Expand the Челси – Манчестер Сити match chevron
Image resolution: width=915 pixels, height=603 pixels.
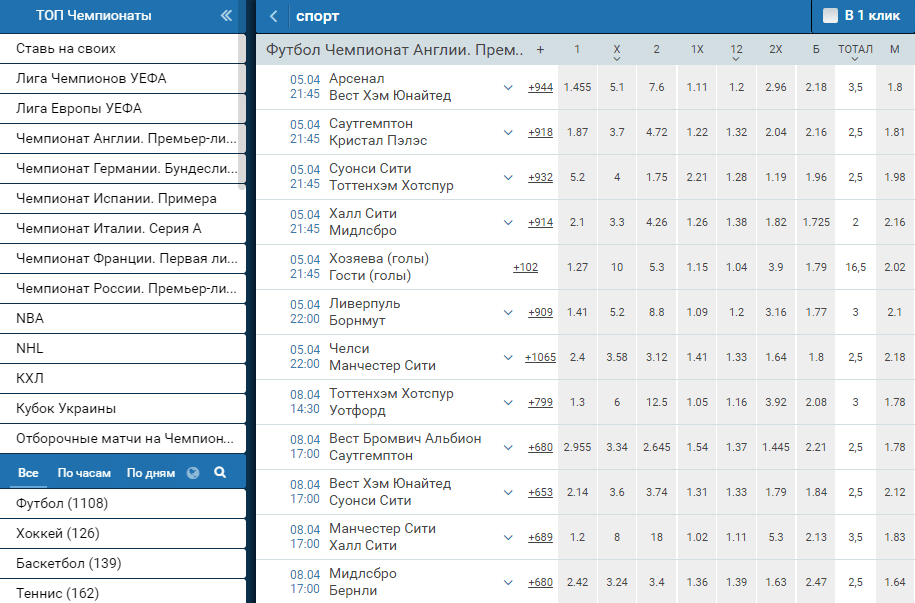click(x=508, y=358)
